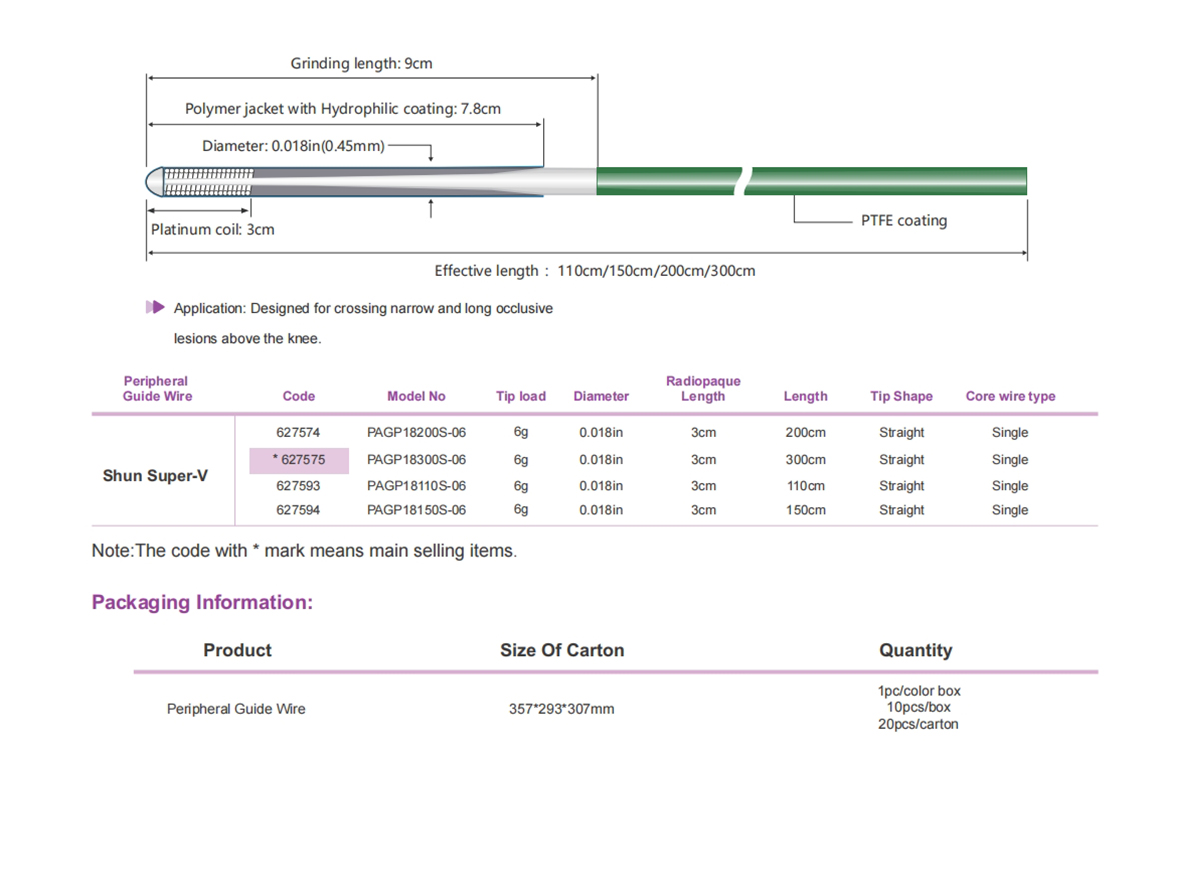1195x894 pixels.
Task: Select the "Core wire type" column header
Action: [x=1011, y=396]
